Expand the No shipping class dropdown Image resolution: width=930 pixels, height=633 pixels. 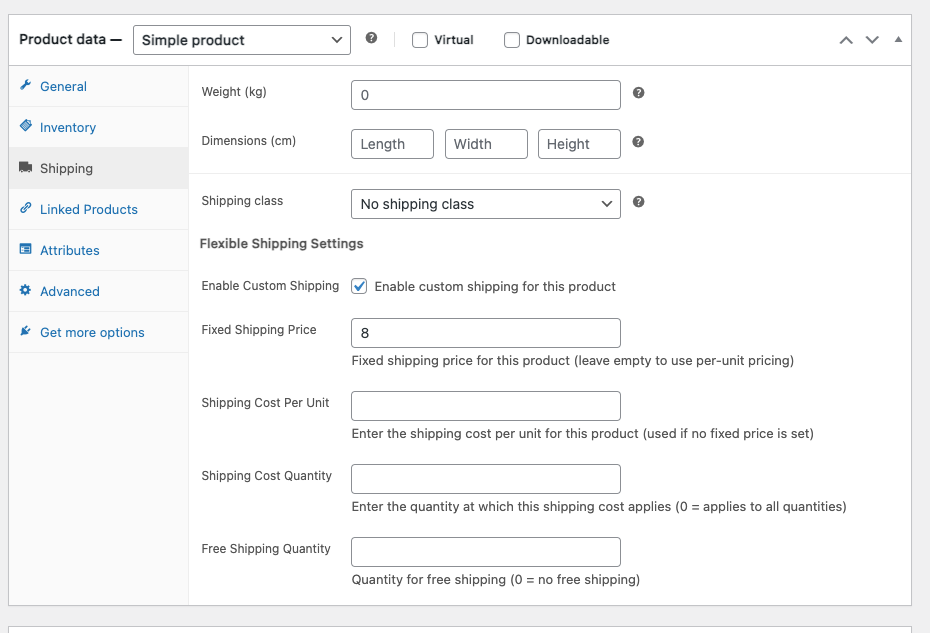point(485,204)
